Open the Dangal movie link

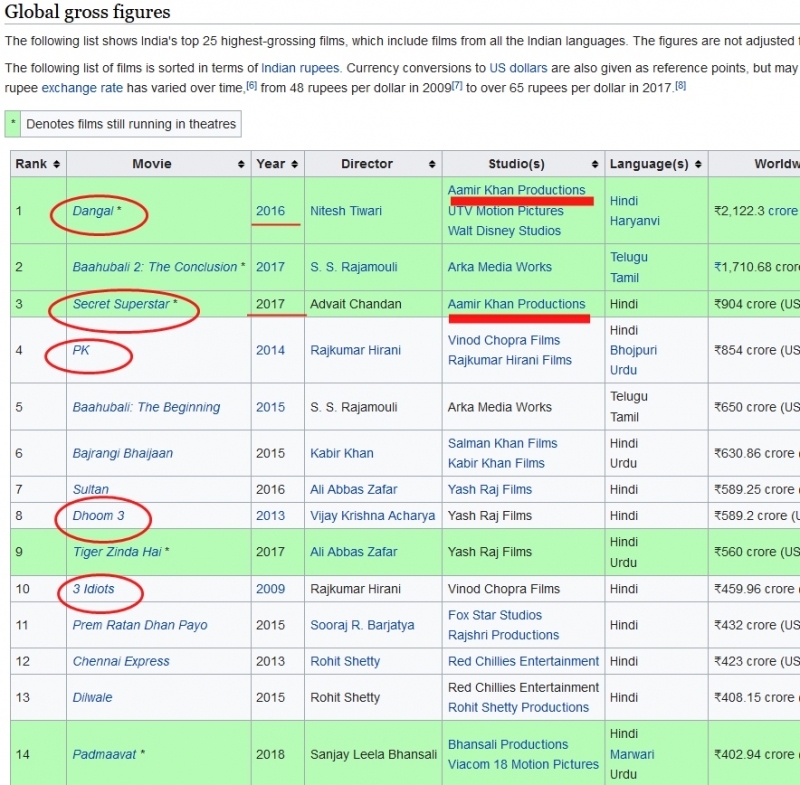[93, 211]
